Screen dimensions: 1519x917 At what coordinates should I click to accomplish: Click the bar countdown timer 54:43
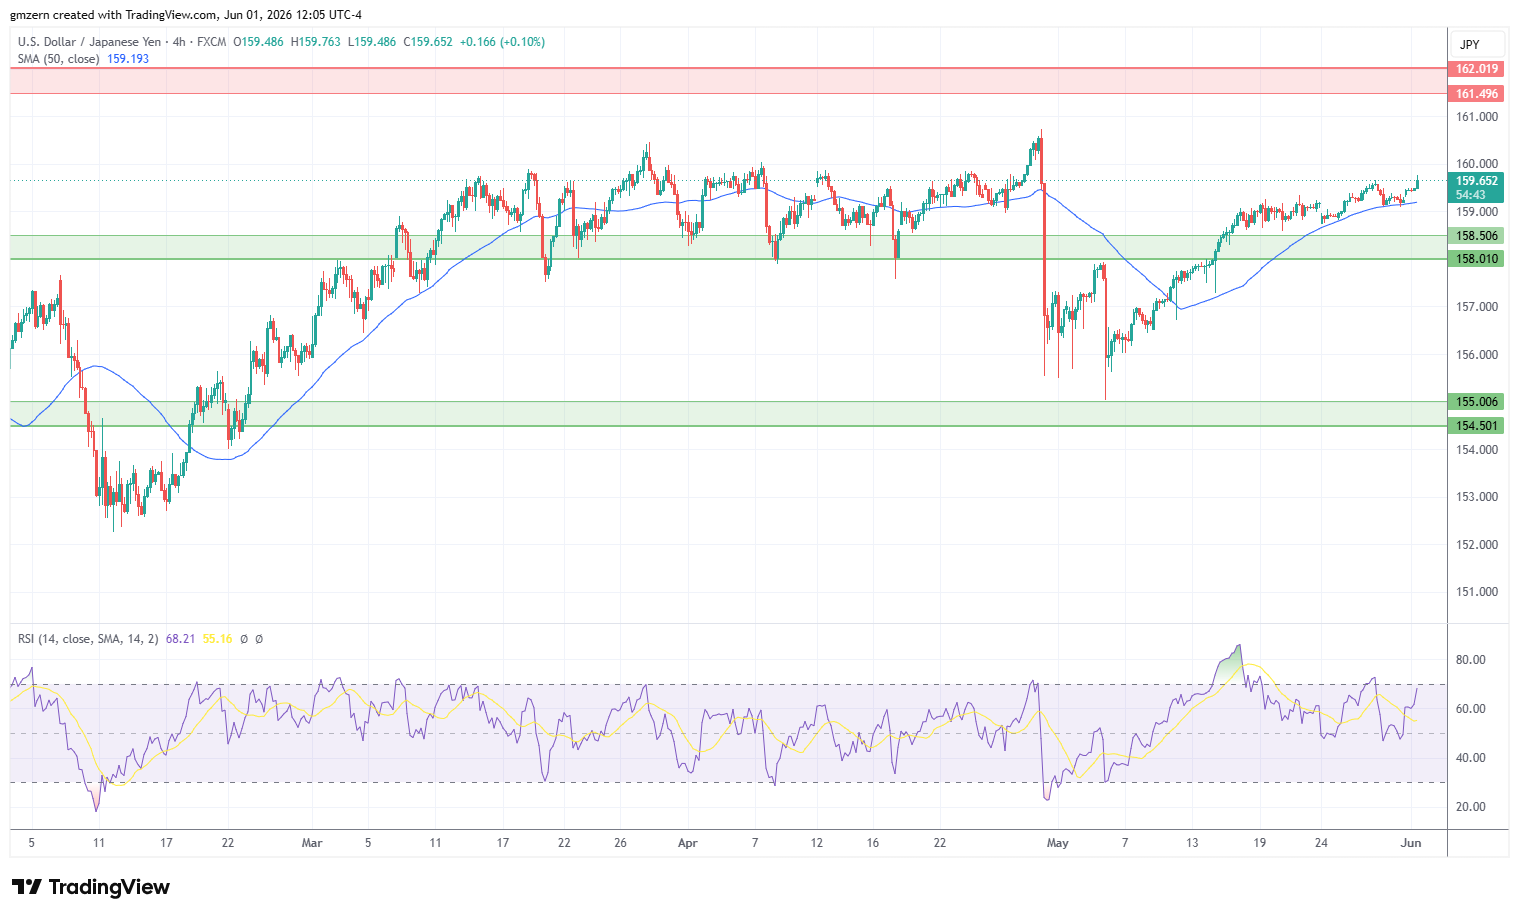[1470, 195]
